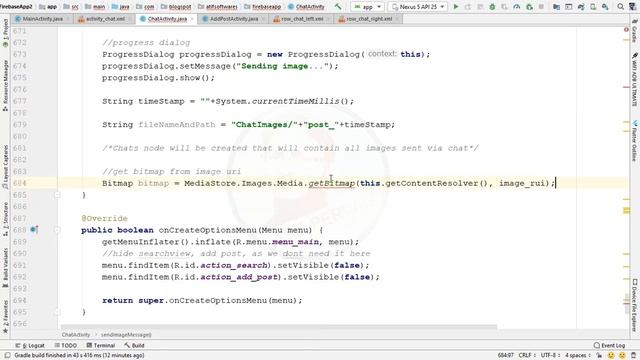Click 'src' breadcrumb in navigation bar
The width and height of the screenshot is (640, 360).
coord(71,7)
